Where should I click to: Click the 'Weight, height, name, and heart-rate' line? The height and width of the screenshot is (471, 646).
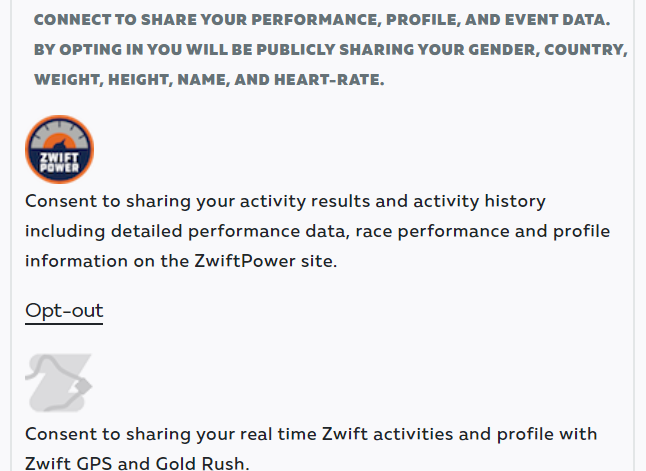209,80
